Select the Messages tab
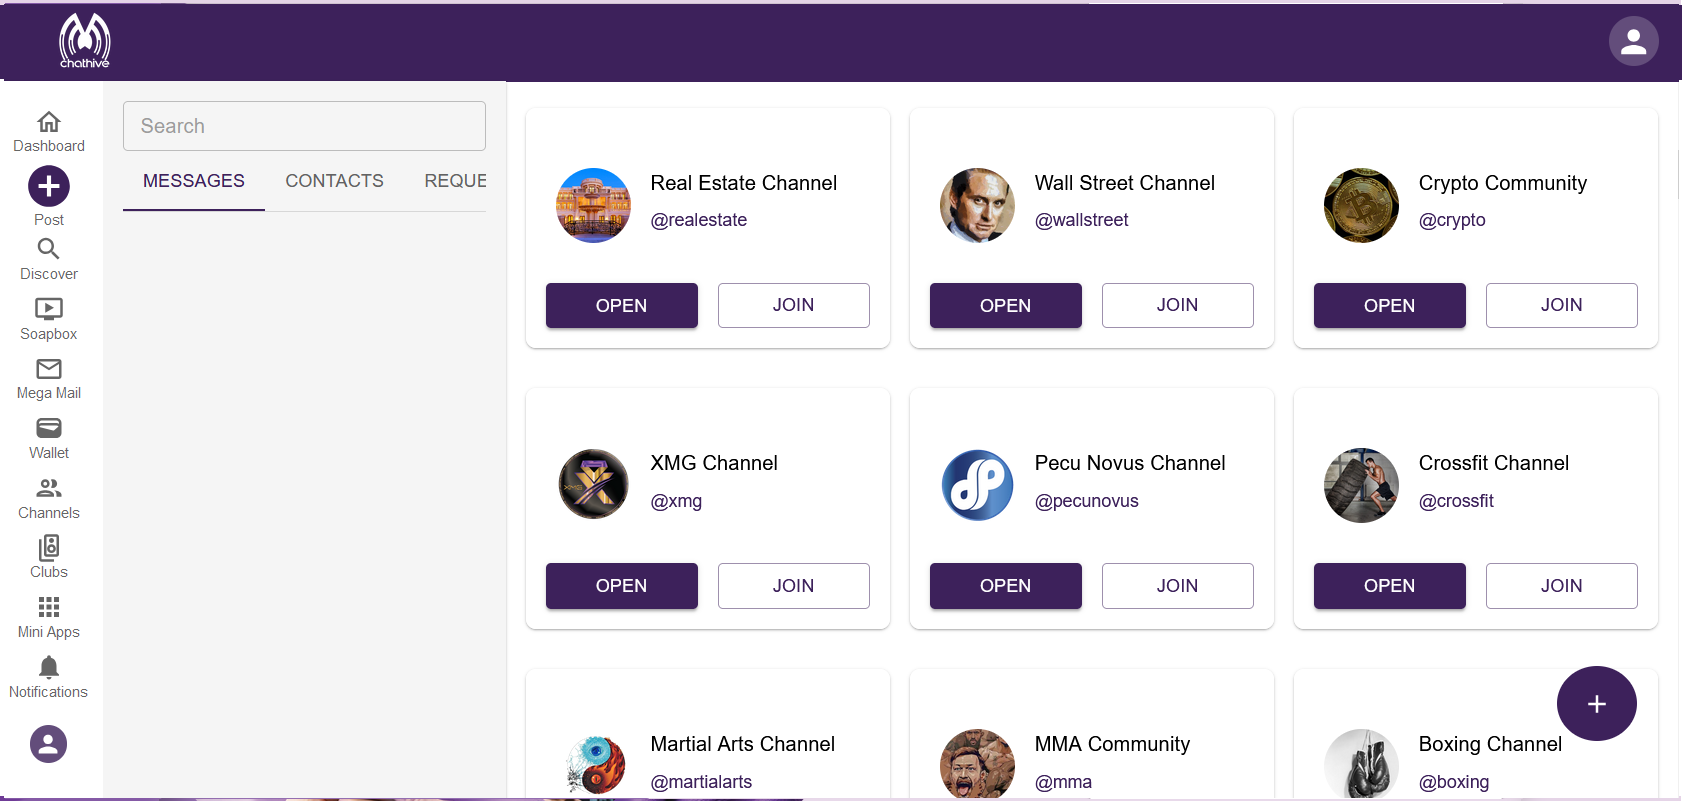 (194, 181)
